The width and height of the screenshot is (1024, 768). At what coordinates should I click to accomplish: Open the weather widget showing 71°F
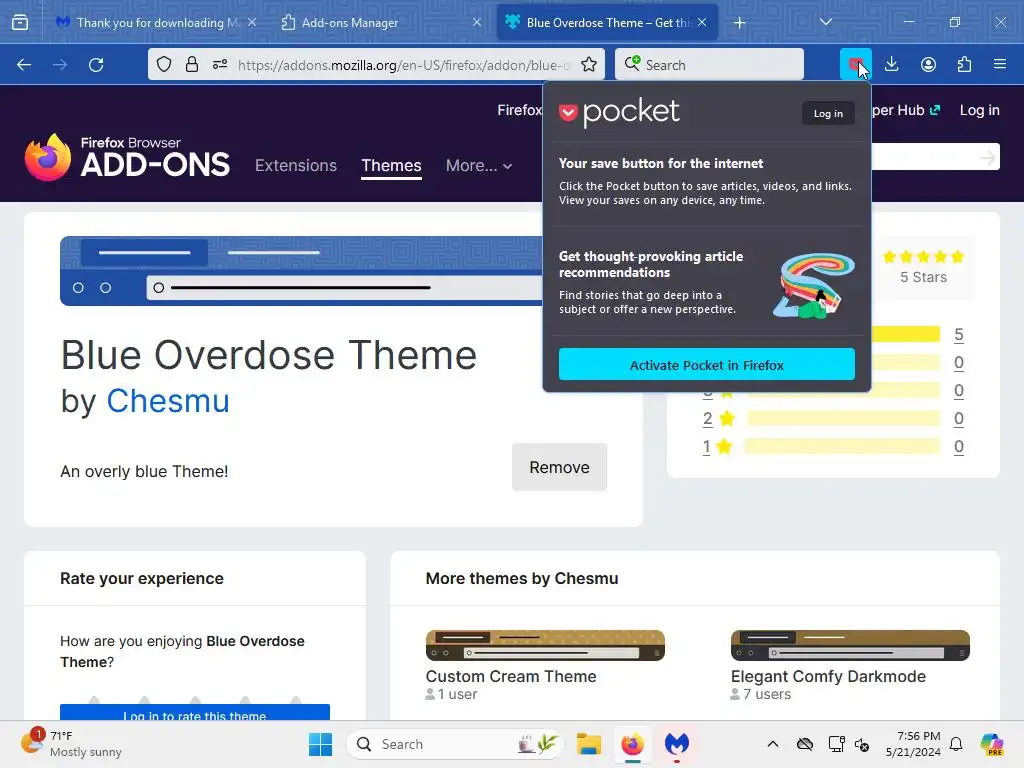point(72,744)
